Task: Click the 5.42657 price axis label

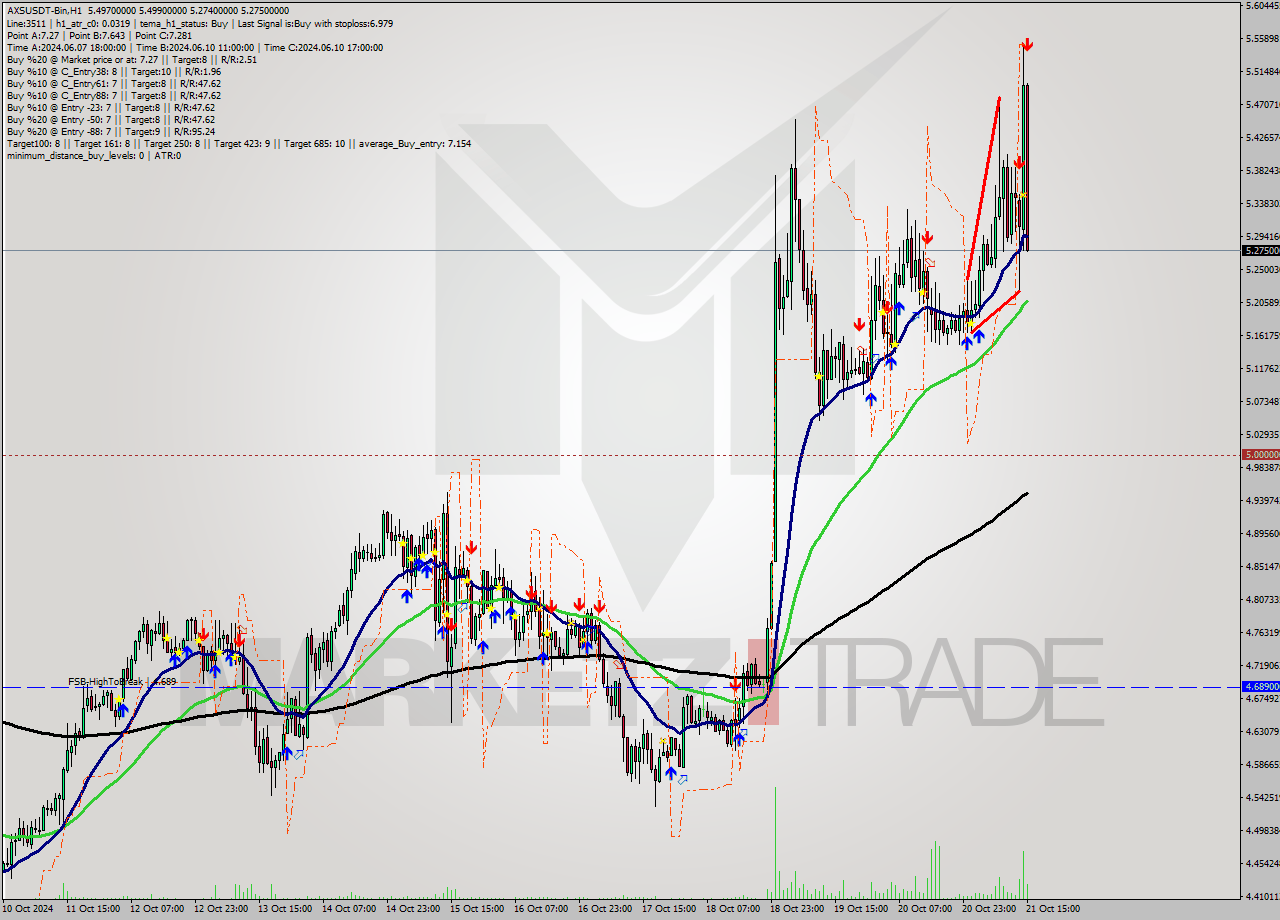Action: click(1261, 137)
